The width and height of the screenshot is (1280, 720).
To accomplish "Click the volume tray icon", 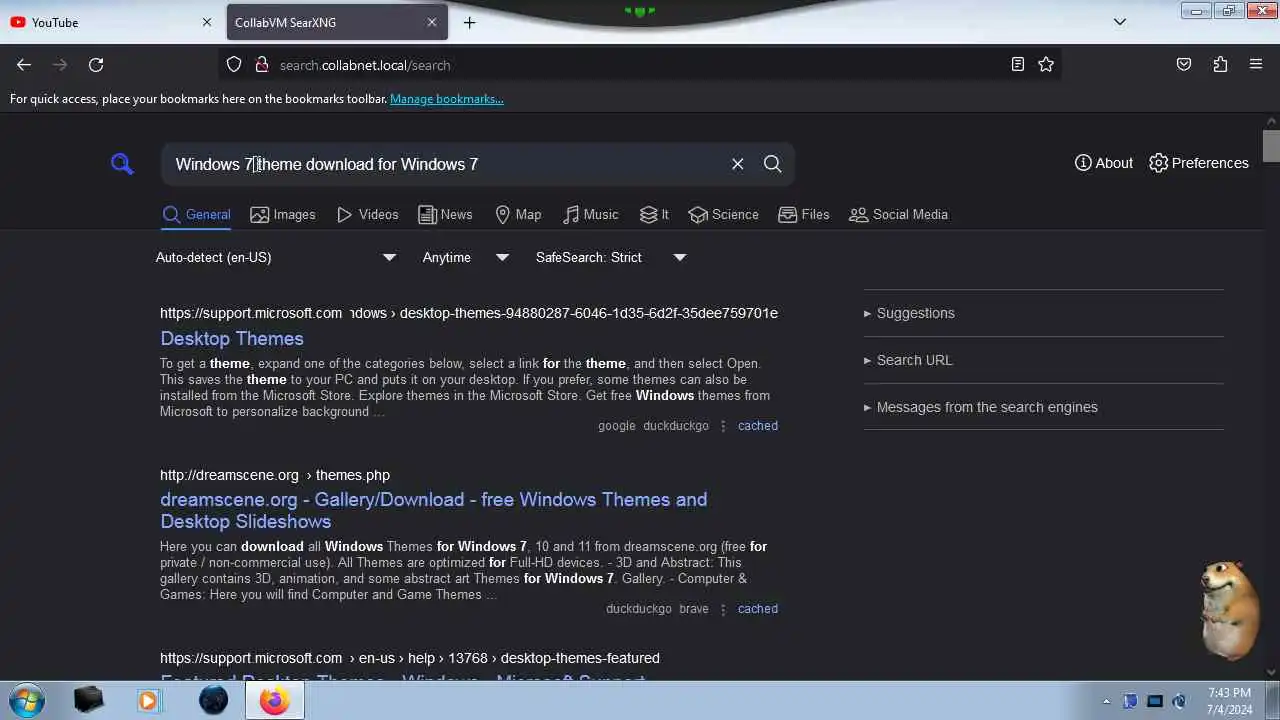I will (x=1179, y=701).
